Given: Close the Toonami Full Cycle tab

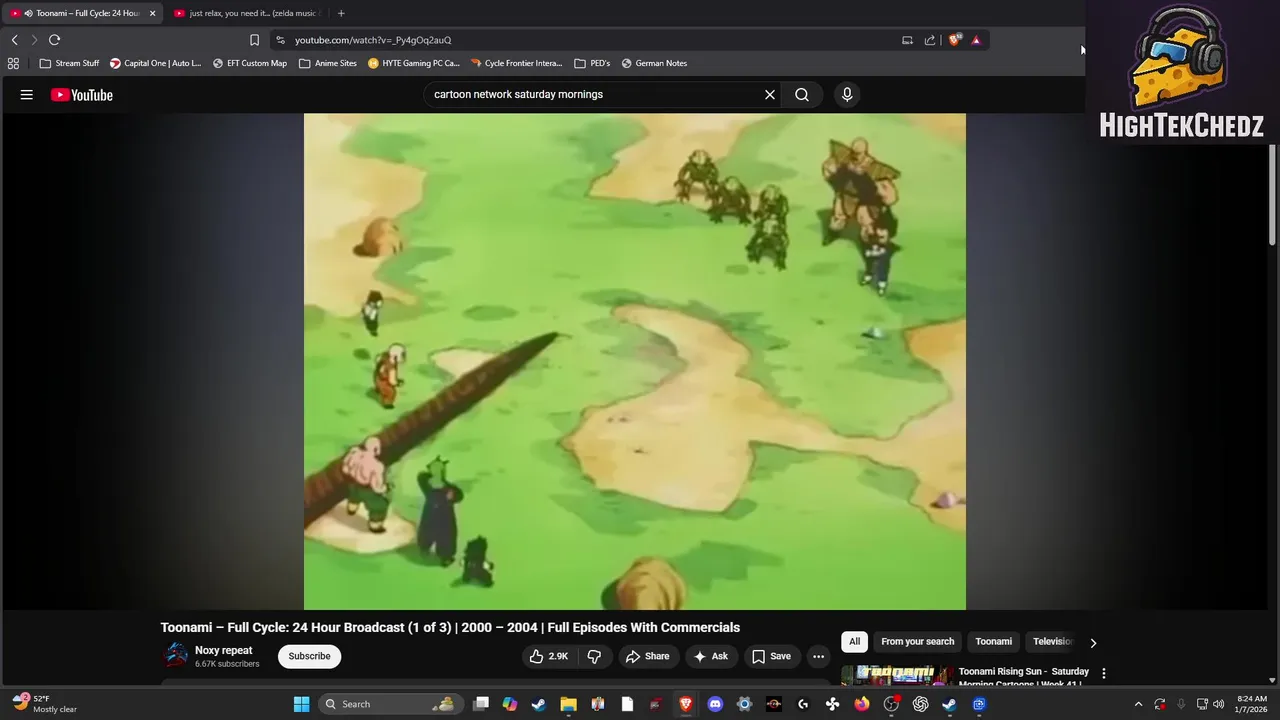Looking at the screenshot, I should click(152, 13).
